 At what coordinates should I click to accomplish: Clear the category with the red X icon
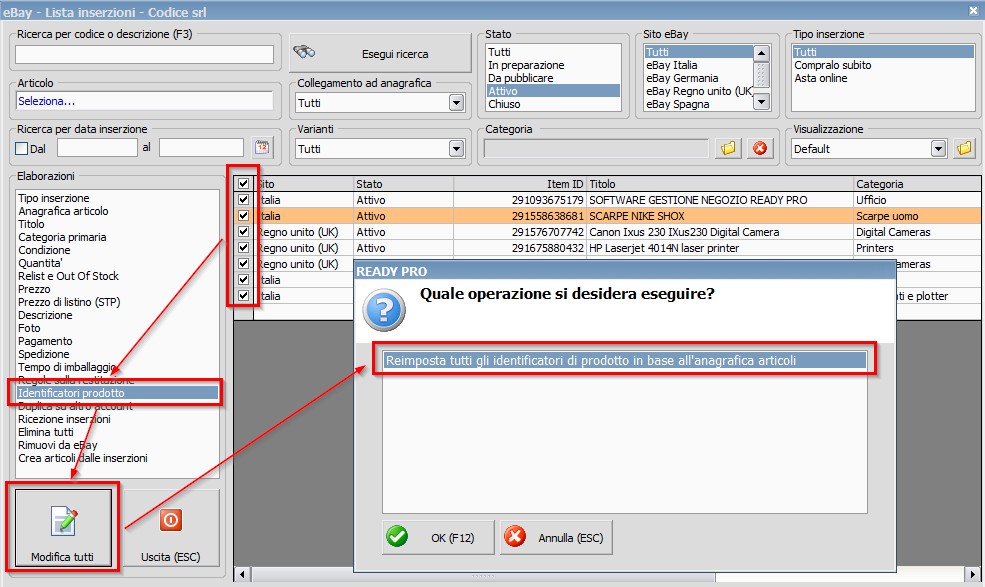coord(760,148)
